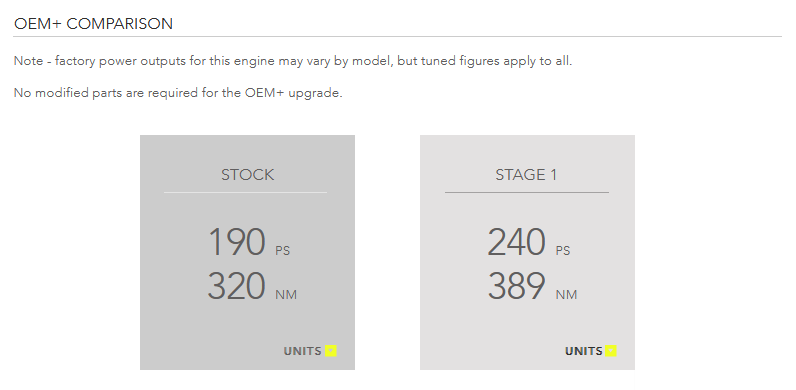Image resolution: width=796 pixels, height=390 pixels.
Task: Click the OEM+ COMPARISON section heading
Action: (93, 24)
